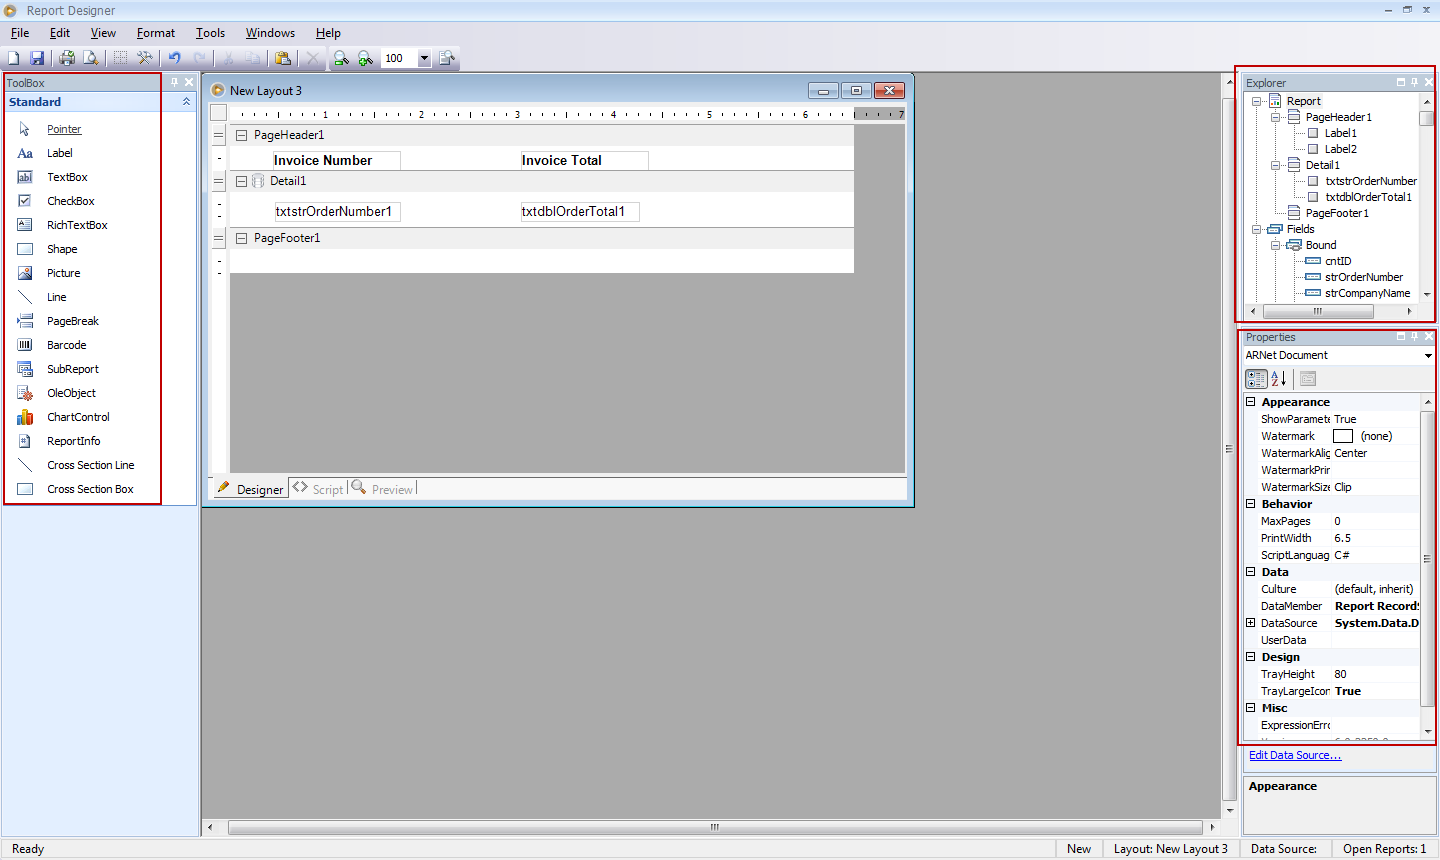Click the PrintWidth value field 6.5
1440x860 pixels.
[x=1375, y=538]
